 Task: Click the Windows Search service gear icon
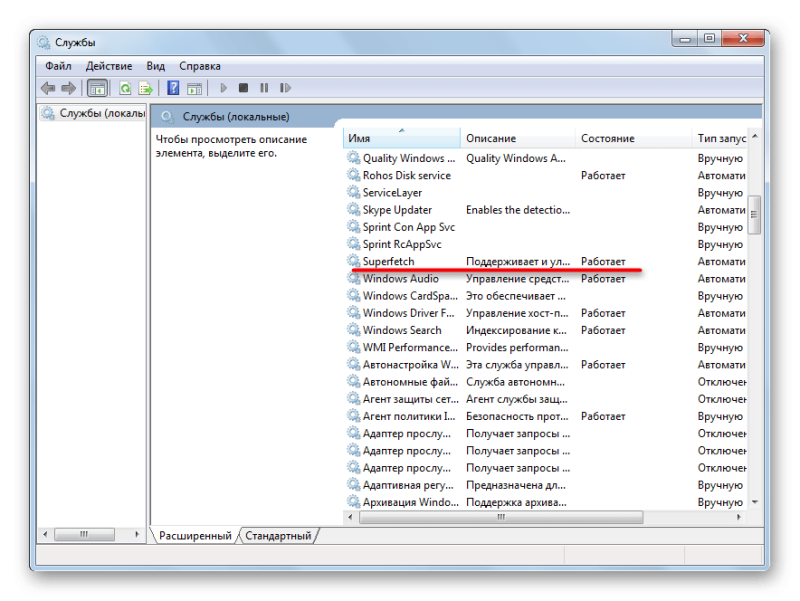(x=354, y=330)
